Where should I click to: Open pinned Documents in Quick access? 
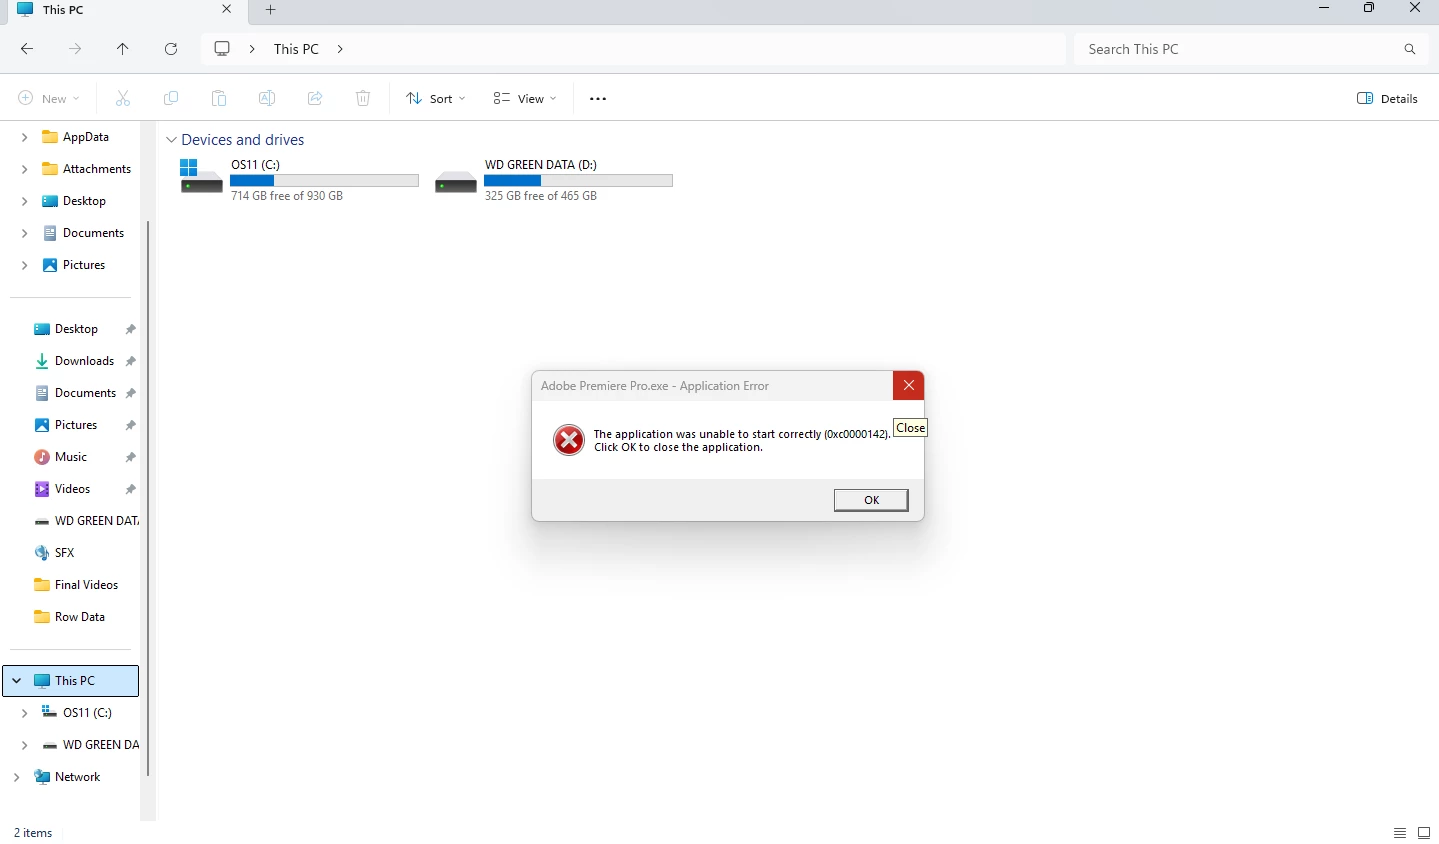[x=85, y=393]
